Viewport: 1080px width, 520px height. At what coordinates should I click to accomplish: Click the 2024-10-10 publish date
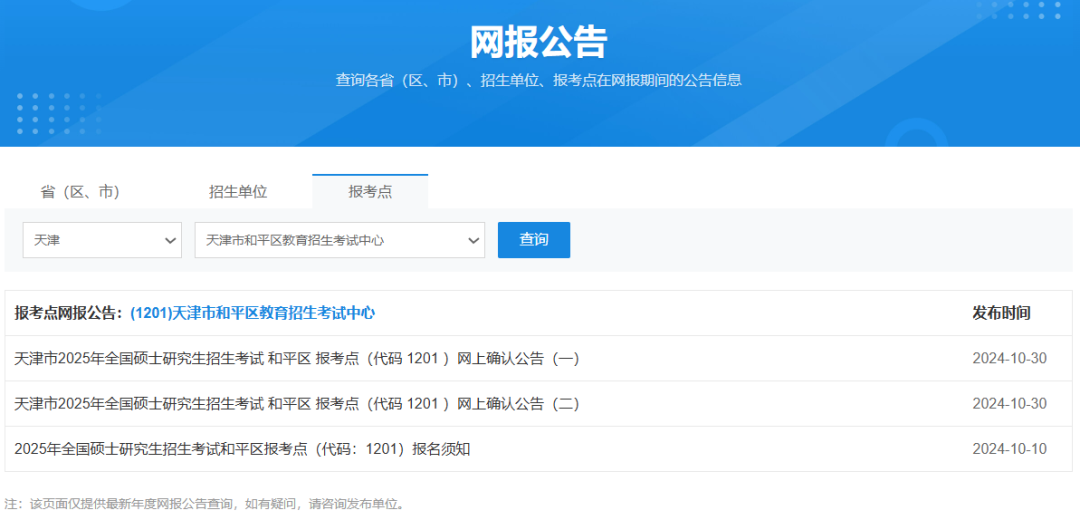click(x=1009, y=449)
